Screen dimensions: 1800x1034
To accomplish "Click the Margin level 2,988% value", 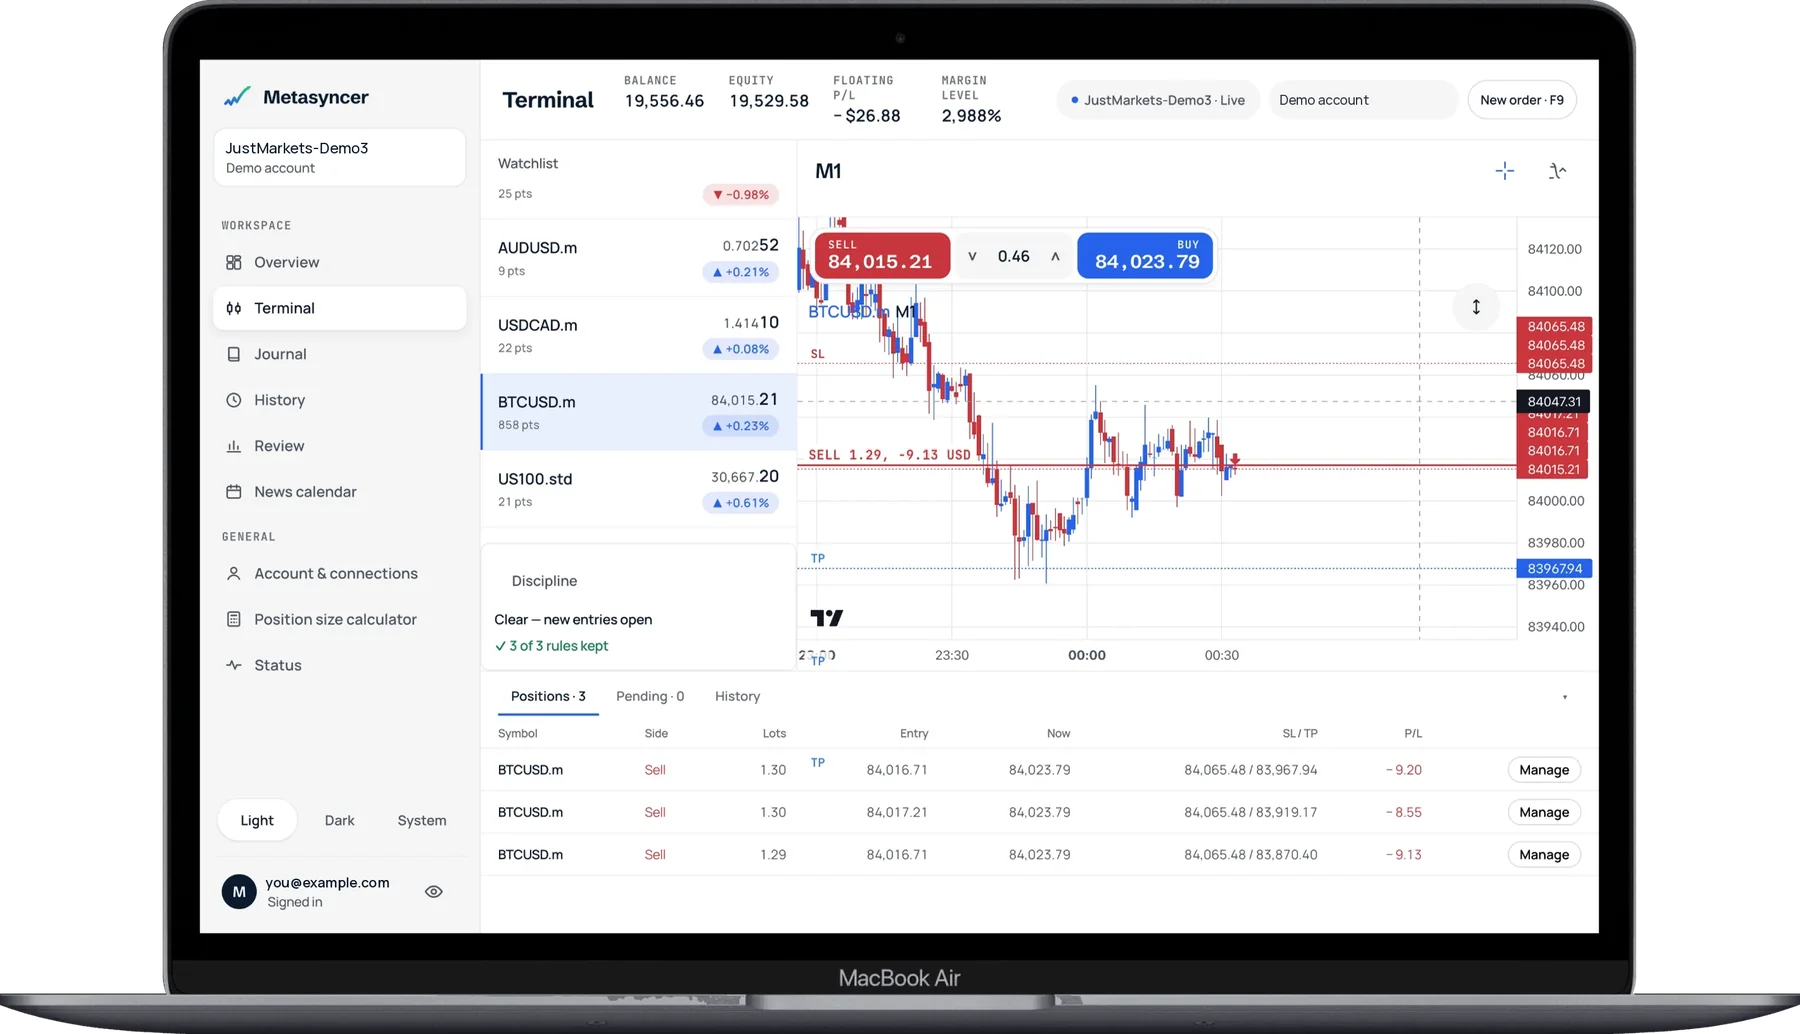I will pyautogui.click(x=971, y=116).
